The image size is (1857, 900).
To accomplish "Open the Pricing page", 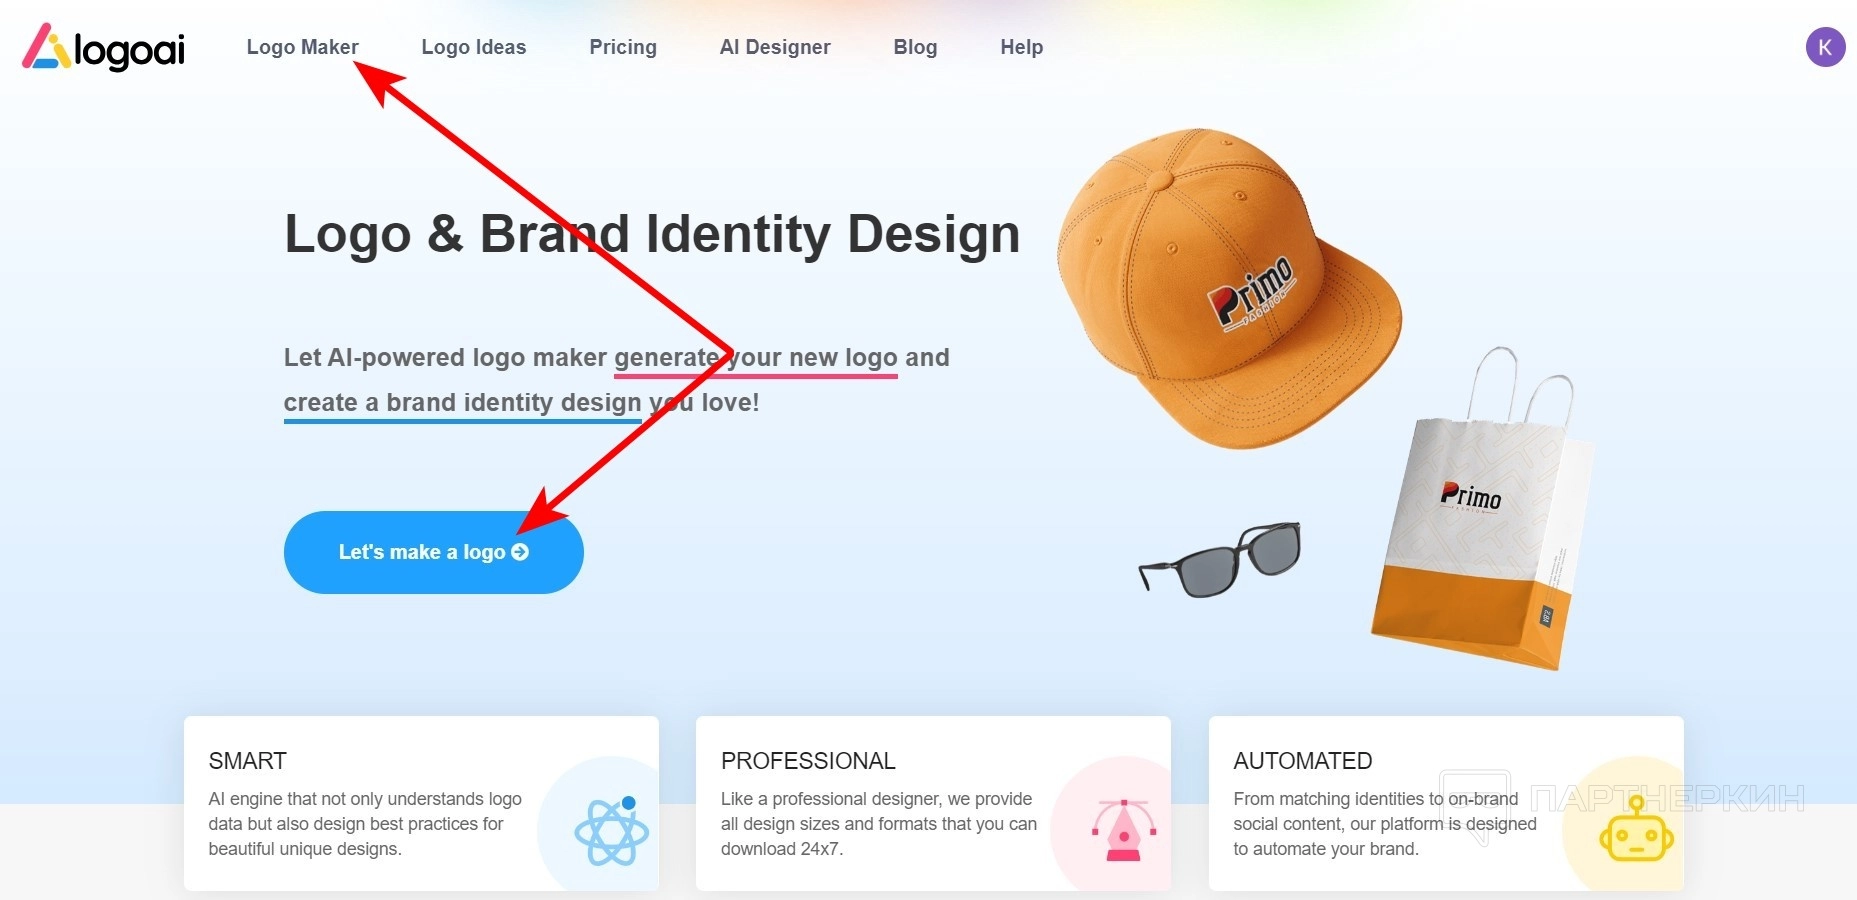I will coord(623,47).
